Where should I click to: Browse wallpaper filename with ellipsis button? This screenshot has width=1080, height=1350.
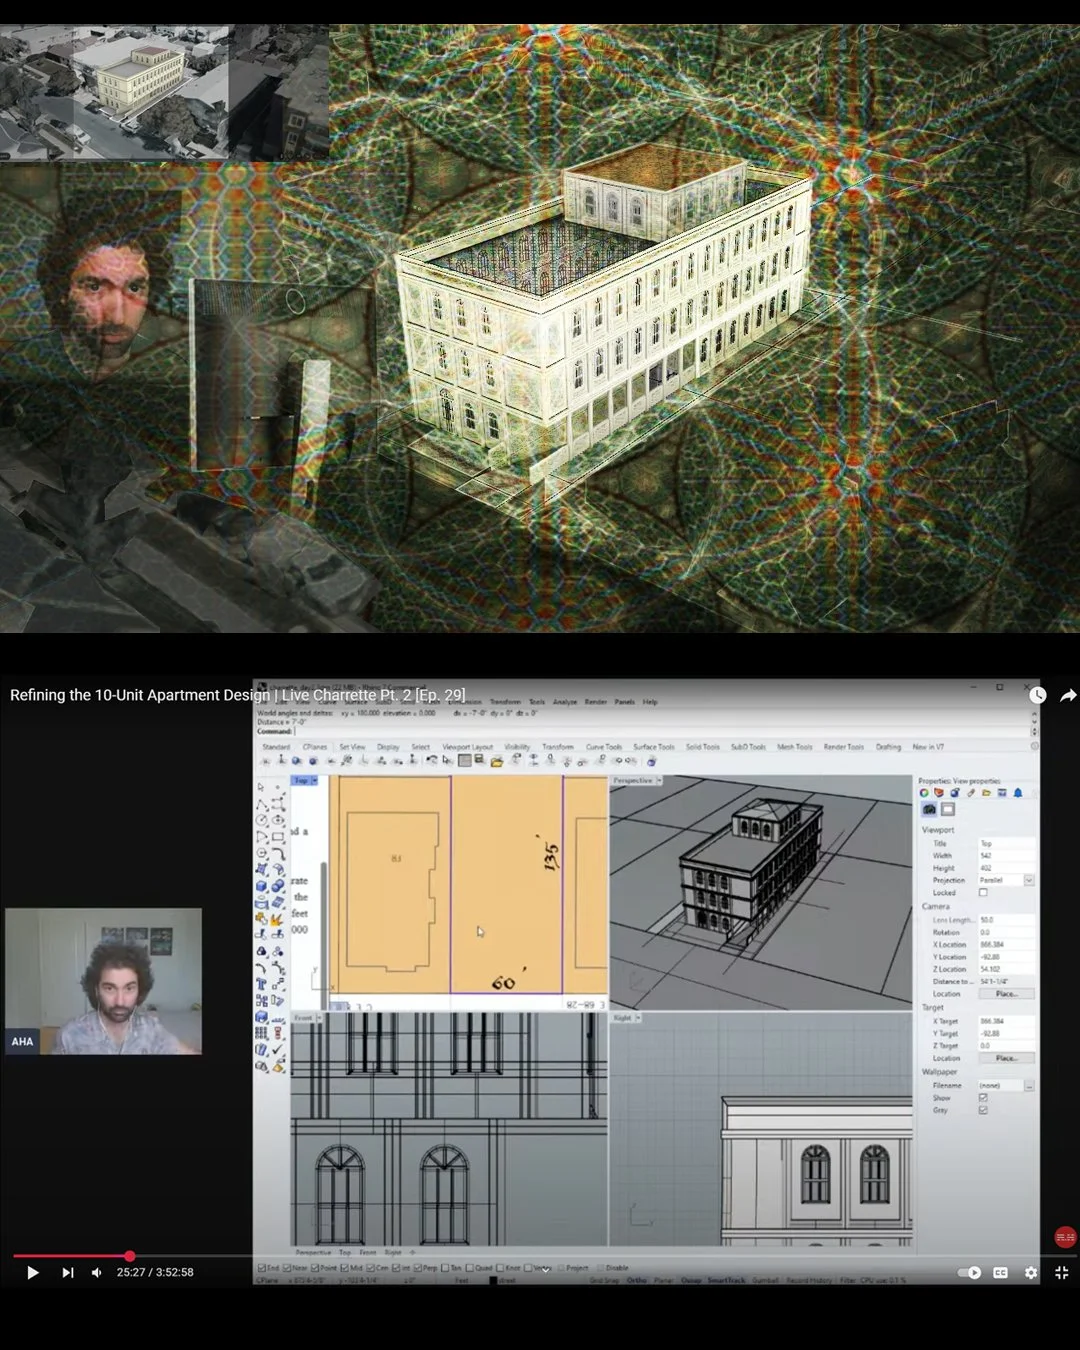(1029, 1087)
